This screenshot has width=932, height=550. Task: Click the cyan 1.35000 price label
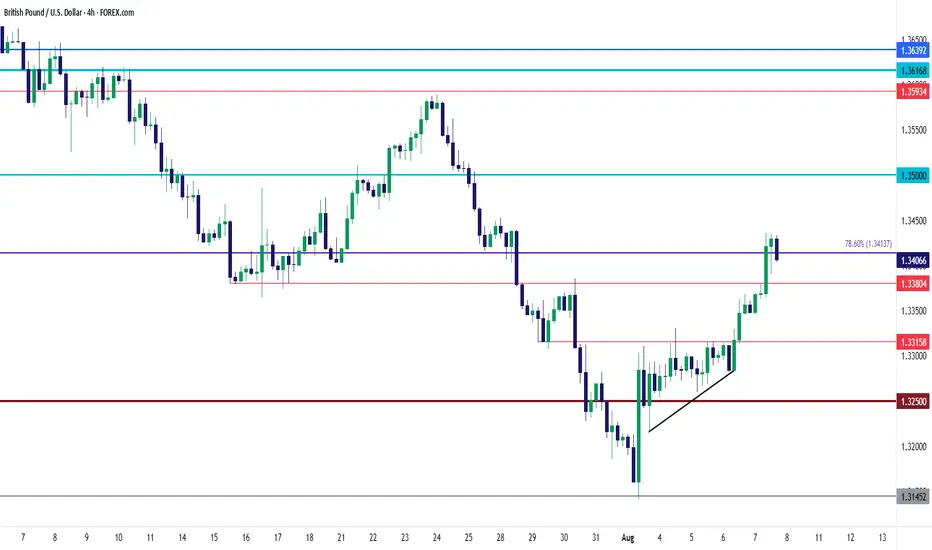(913, 175)
